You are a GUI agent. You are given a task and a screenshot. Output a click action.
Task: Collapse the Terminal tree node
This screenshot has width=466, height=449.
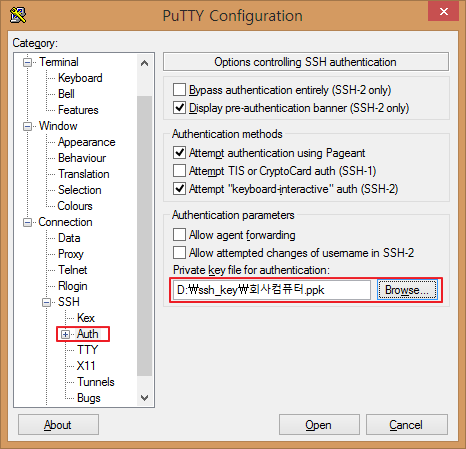[x=27, y=62]
